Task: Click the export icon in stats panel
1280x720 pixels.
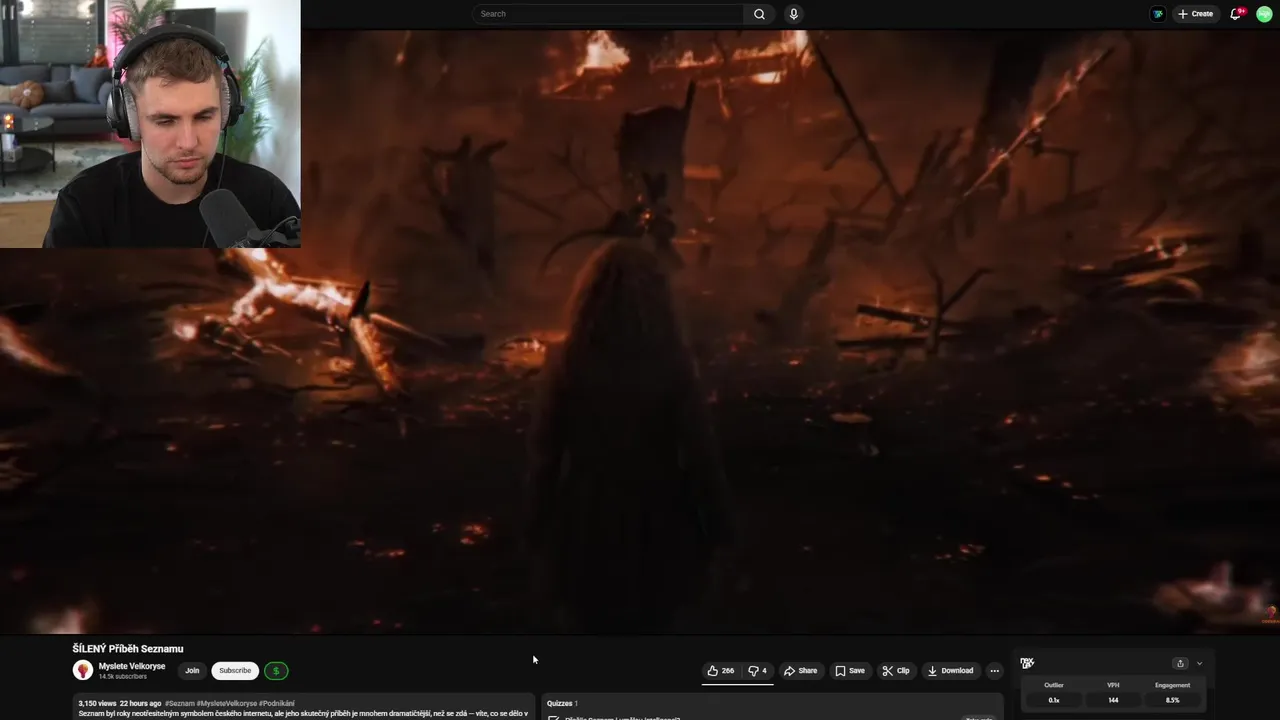Action: 1180,663
